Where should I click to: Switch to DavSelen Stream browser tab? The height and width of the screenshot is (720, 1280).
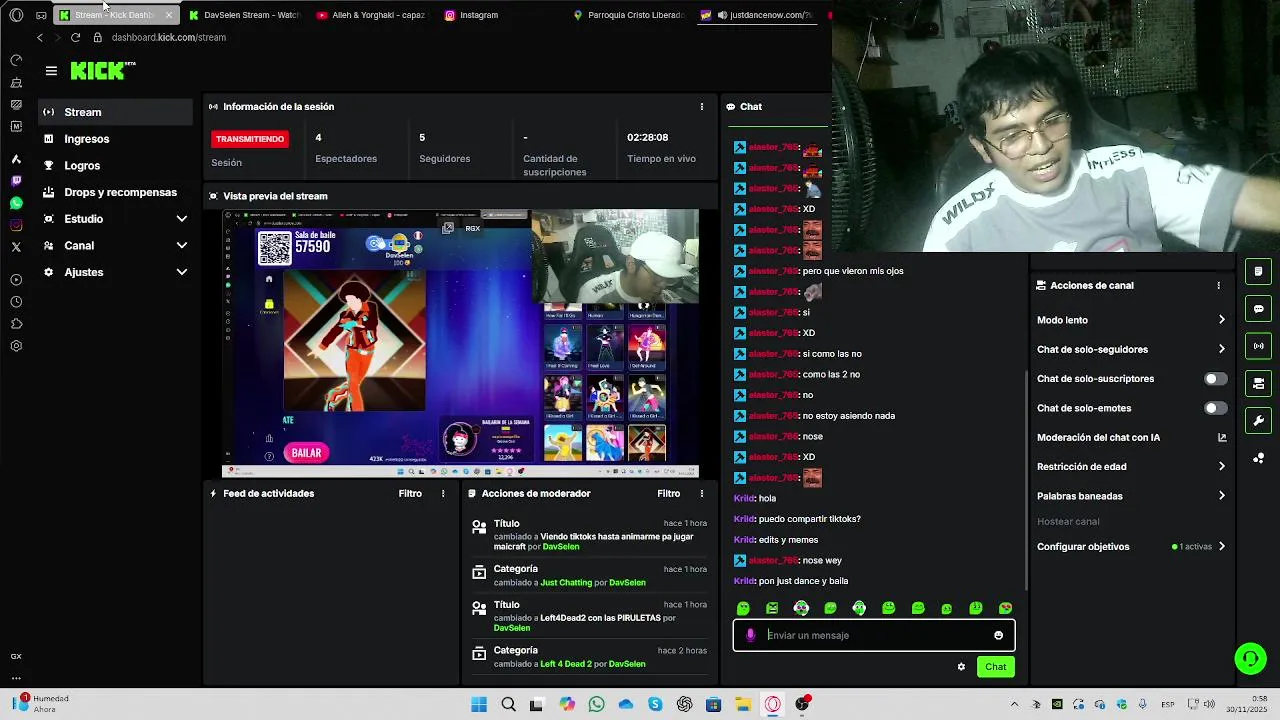(243, 15)
